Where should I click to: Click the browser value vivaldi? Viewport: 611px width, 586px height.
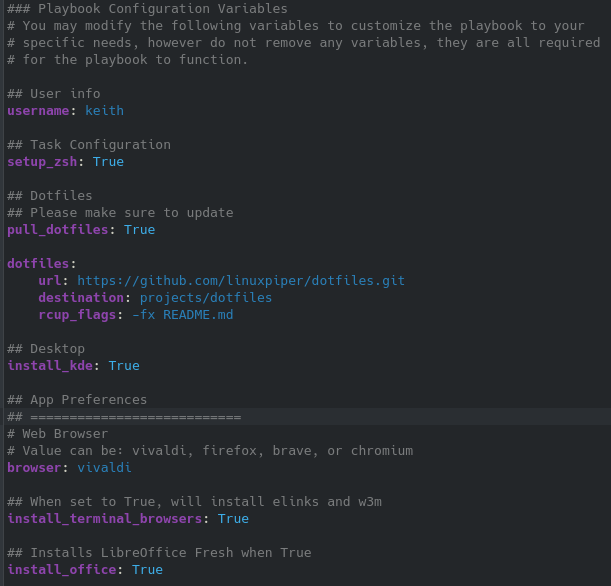tap(104, 468)
